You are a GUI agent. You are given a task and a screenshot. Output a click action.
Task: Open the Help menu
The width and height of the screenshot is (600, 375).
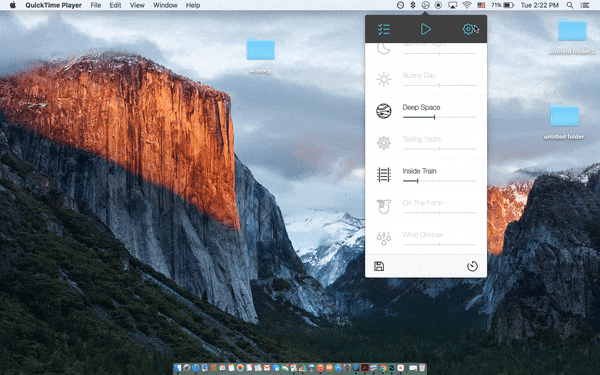click(193, 5)
